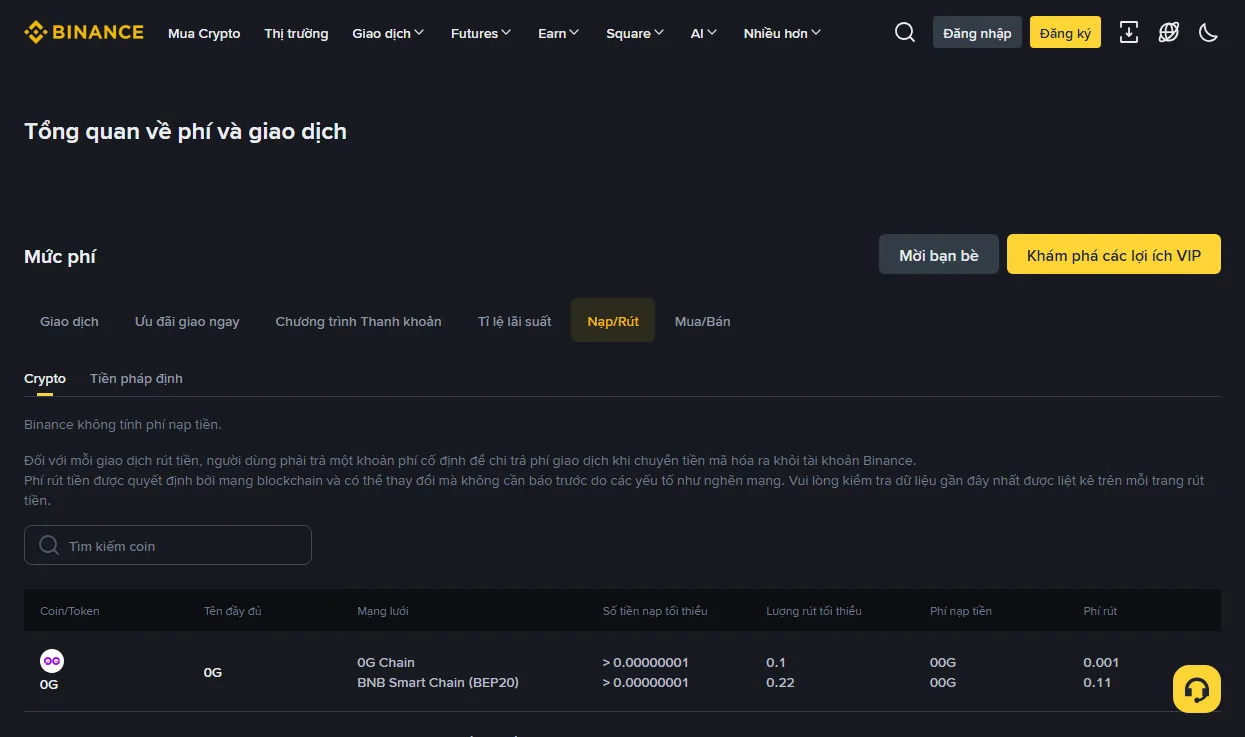This screenshot has height=737, width=1245.
Task: Switch to Tỉ lệ lãi suất tab
Action: click(x=515, y=321)
